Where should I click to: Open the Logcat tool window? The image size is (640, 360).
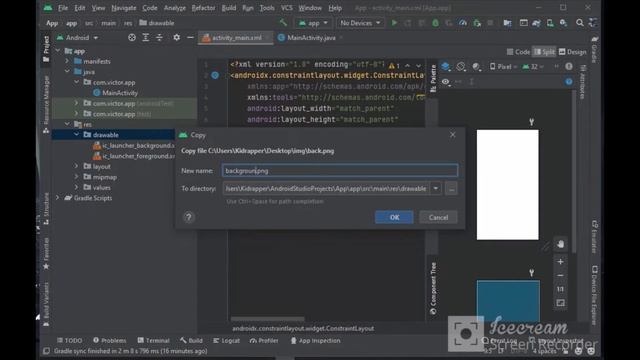click(x=227, y=340)
